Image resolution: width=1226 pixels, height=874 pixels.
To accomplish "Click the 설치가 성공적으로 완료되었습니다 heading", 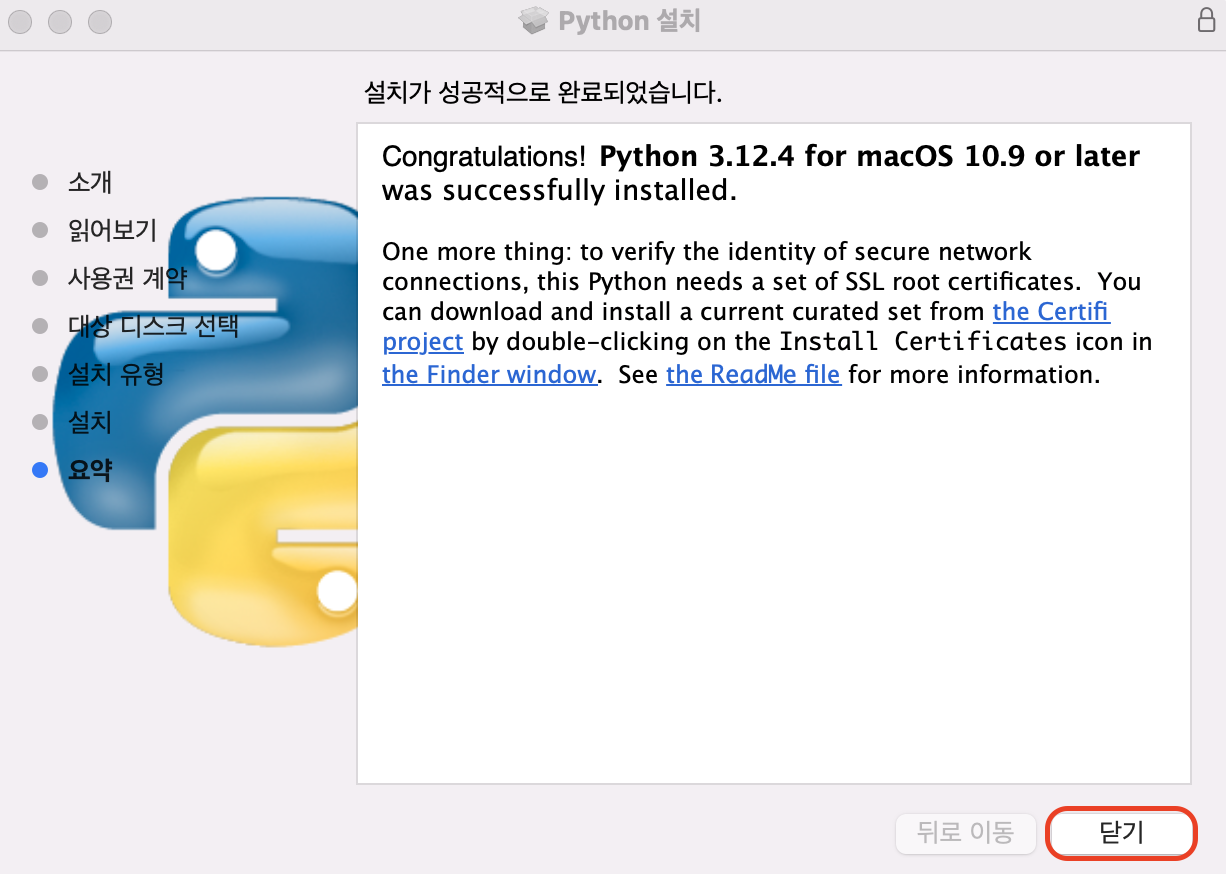I will (543, 94).
